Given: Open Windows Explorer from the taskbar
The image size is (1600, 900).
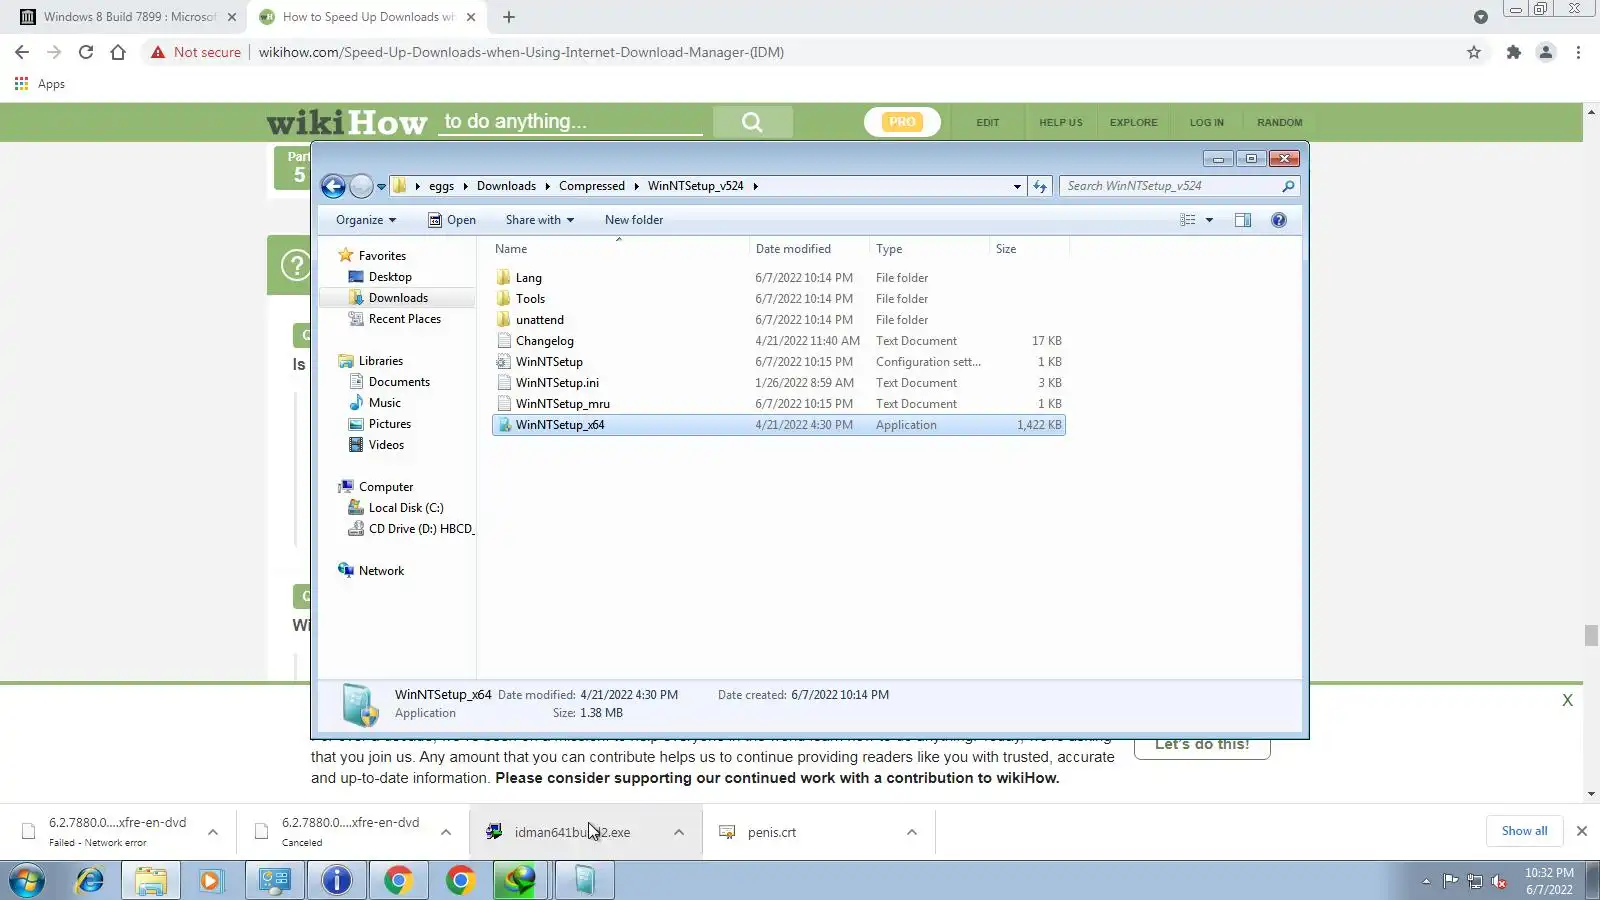Looking at the screenshot, I should tap(151, 880).
